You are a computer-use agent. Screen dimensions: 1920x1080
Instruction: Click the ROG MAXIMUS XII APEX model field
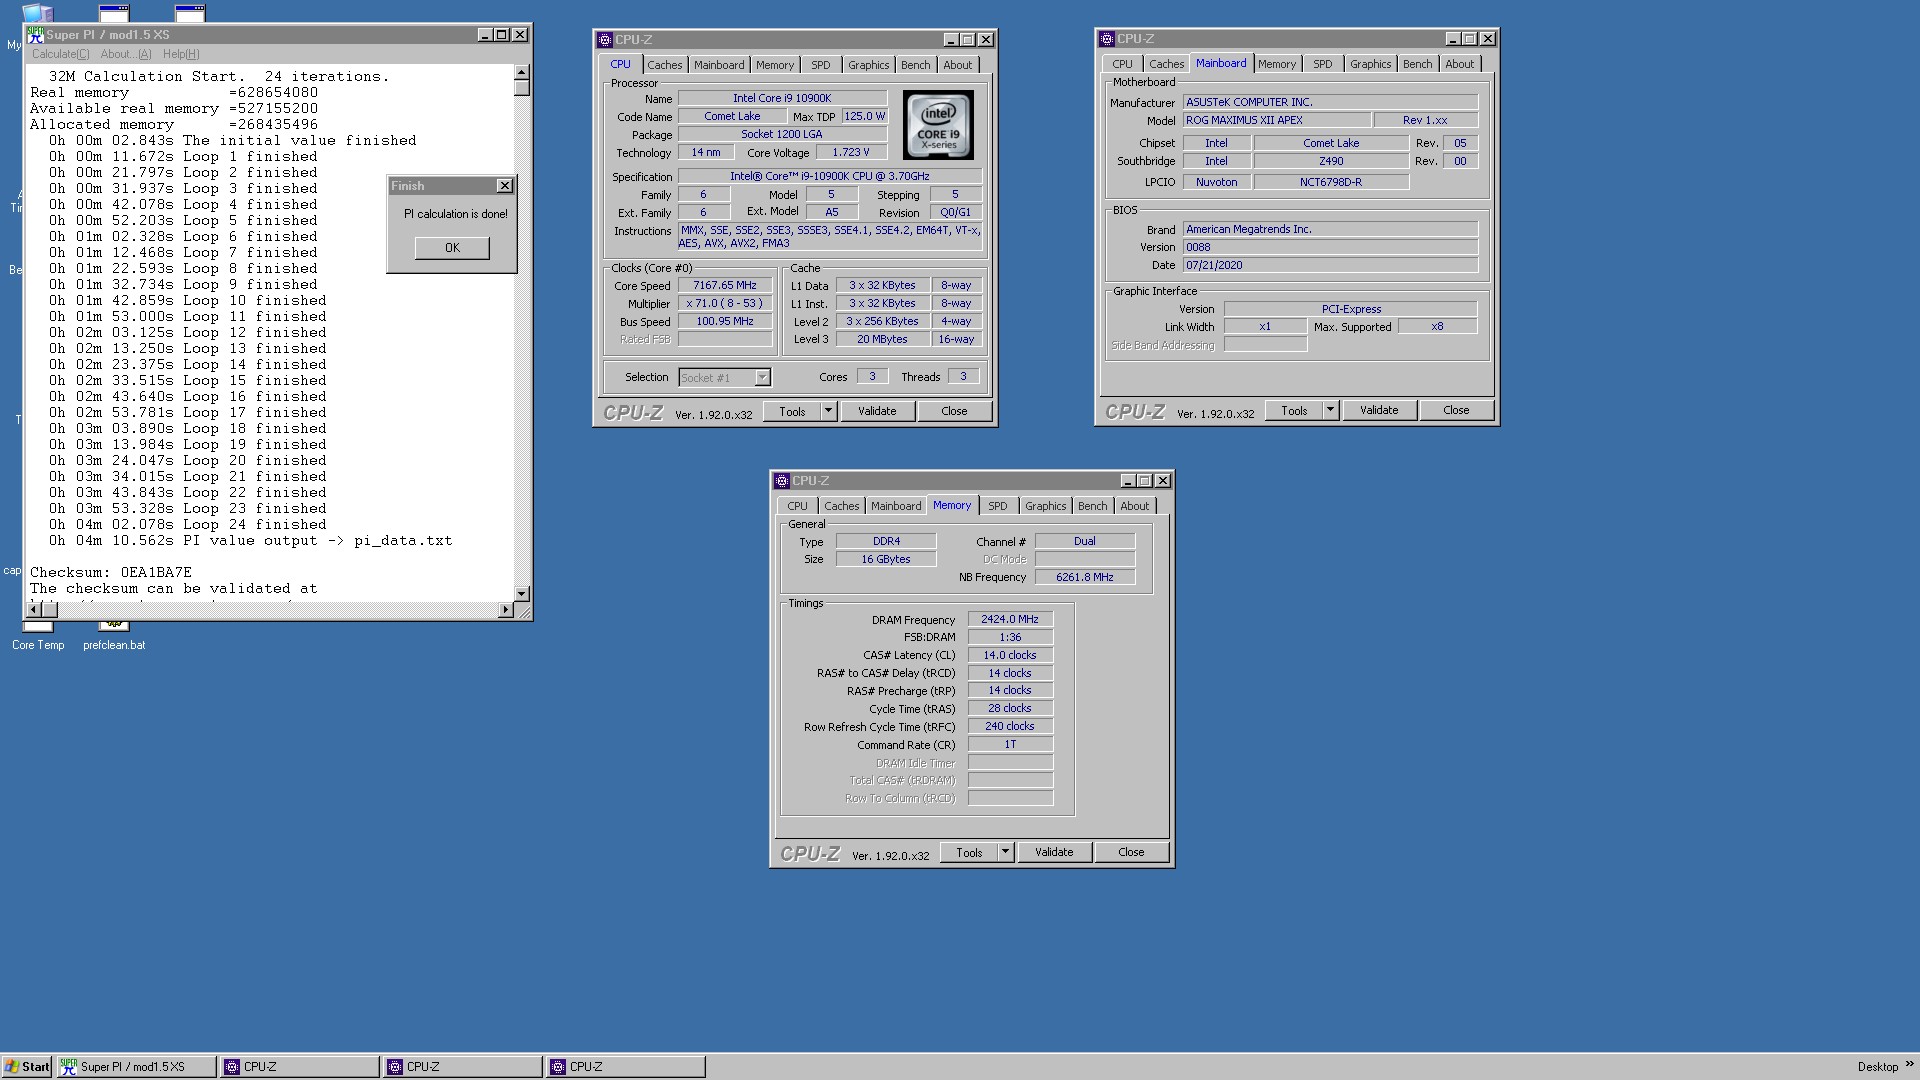click(x=1277, y=120)
